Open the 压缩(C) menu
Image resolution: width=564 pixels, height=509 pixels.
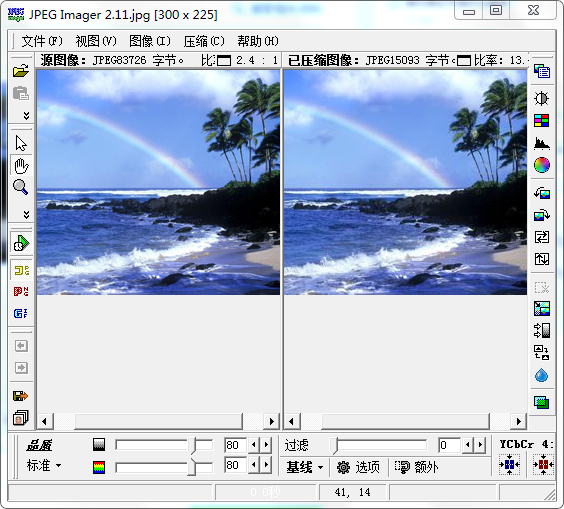click(204, 41)
